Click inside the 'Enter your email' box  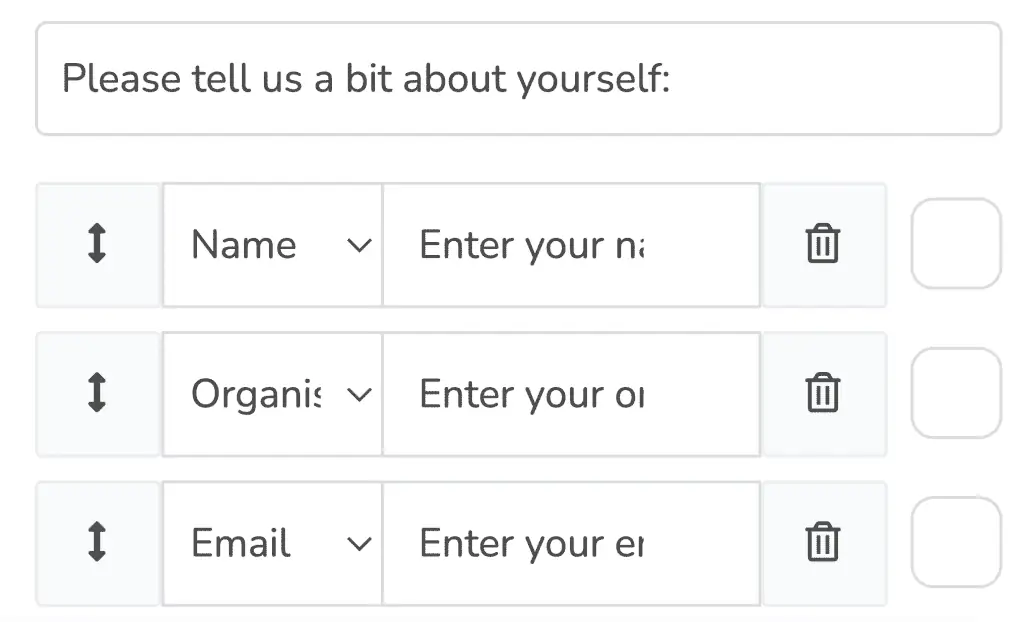pyautogui.click(x=570, y=543)
